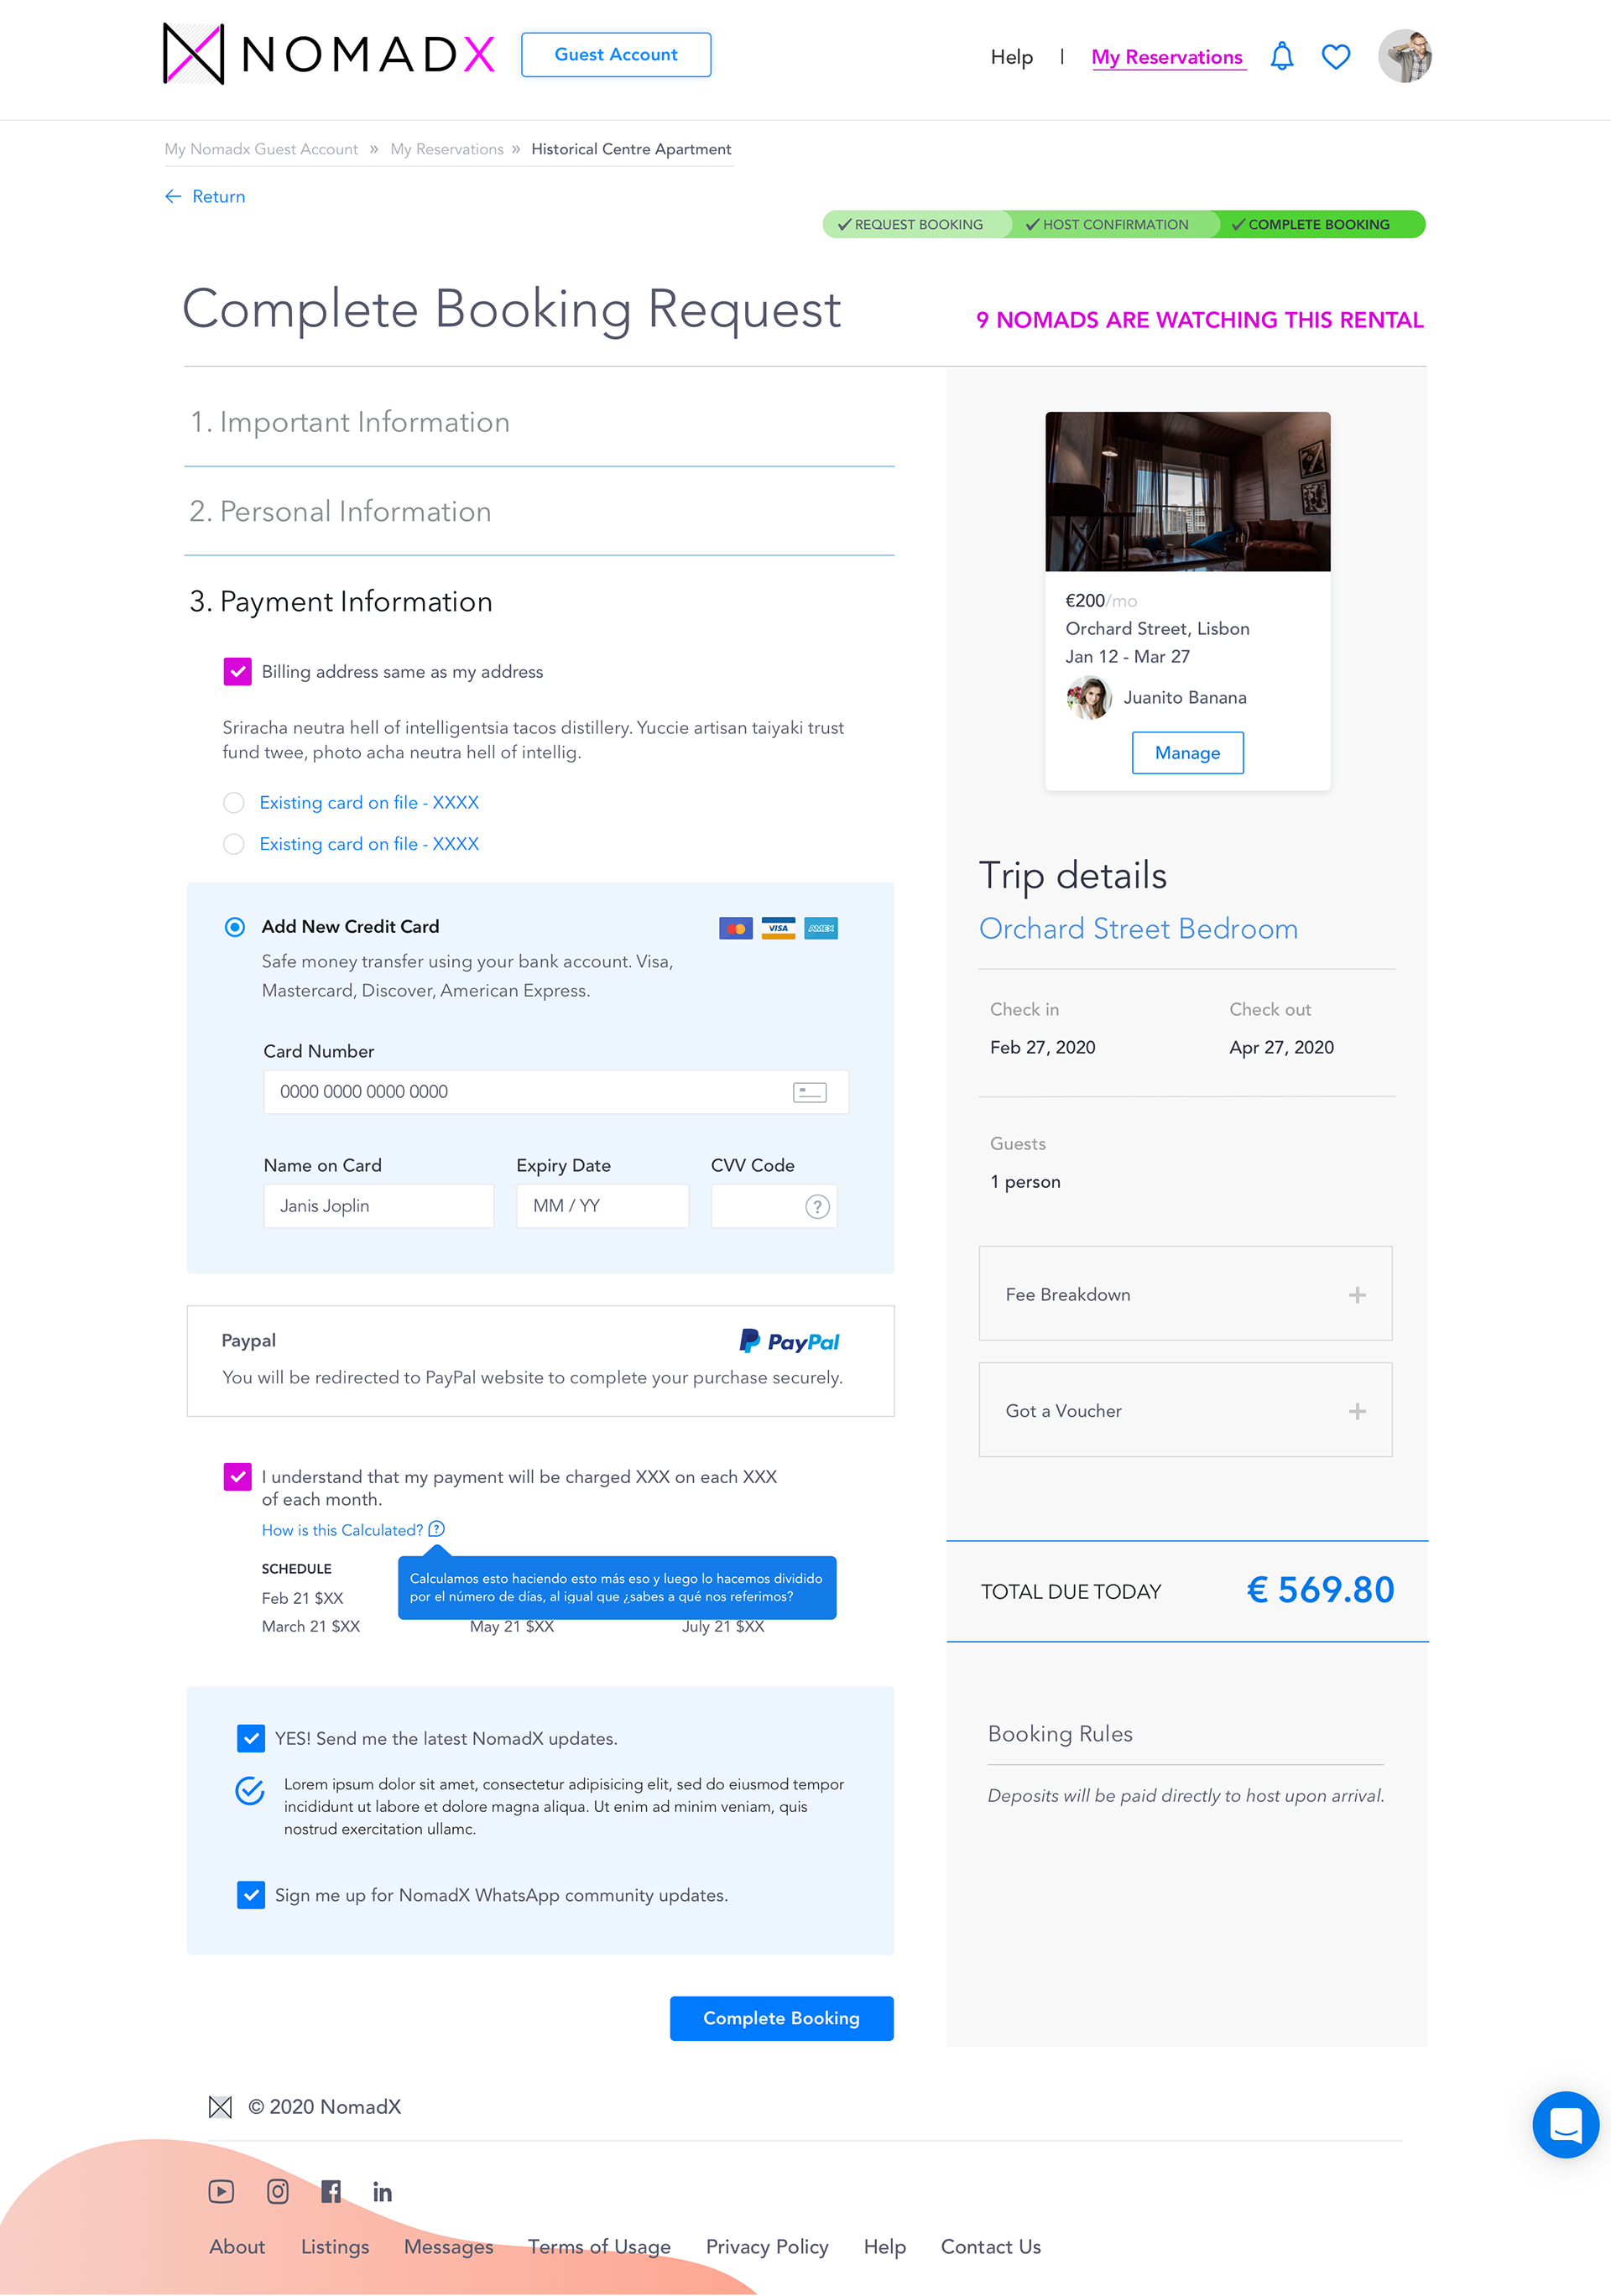The image size is (1611, 2296).
Task: Open Privacy Policy in the footer
Action: click(x=767, y=2247)
